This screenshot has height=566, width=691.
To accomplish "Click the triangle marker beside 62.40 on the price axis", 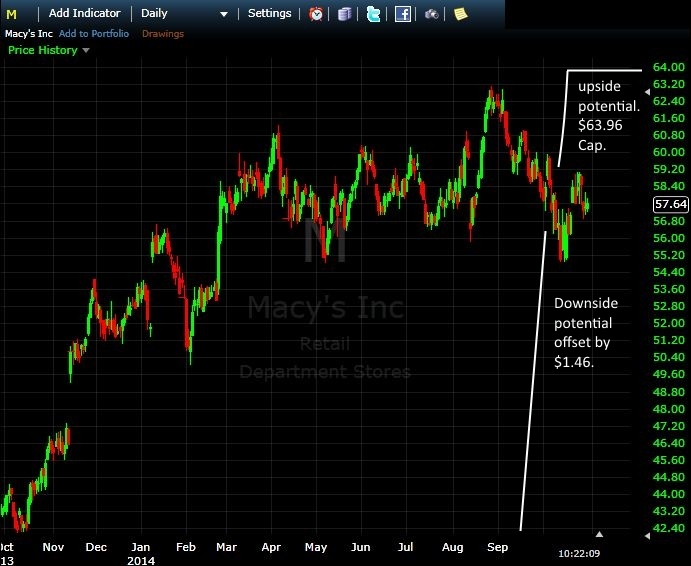I will (647, 92).
